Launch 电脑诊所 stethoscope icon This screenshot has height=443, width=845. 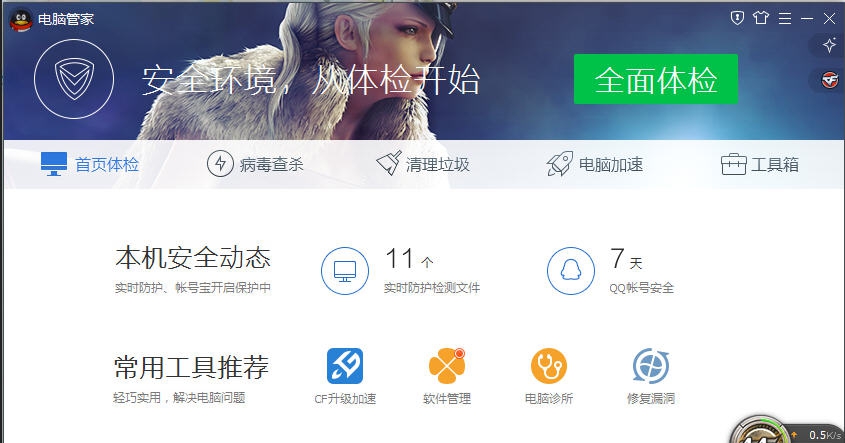point(549,365)
